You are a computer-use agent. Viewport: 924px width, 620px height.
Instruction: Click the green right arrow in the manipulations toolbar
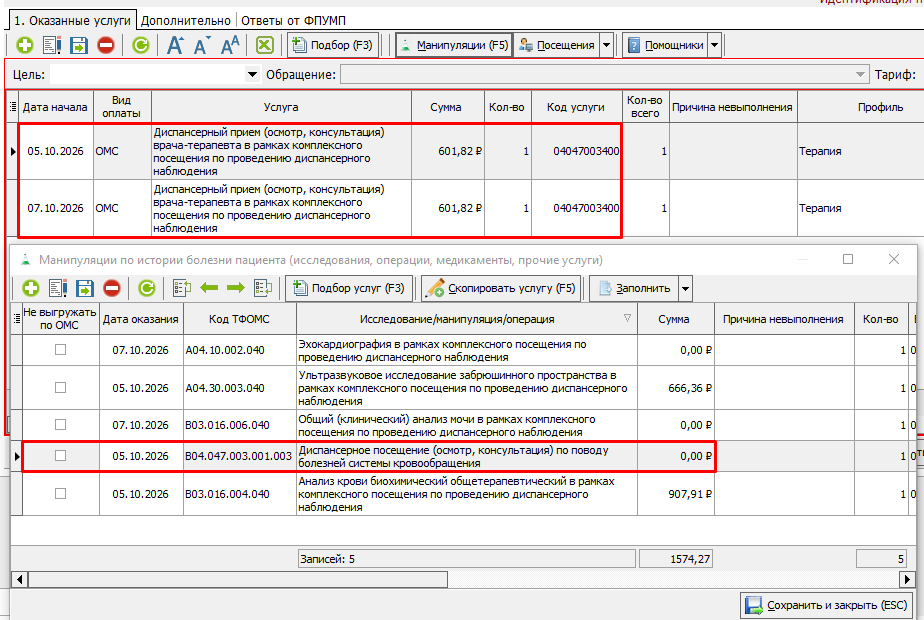(x=236, y=288)
